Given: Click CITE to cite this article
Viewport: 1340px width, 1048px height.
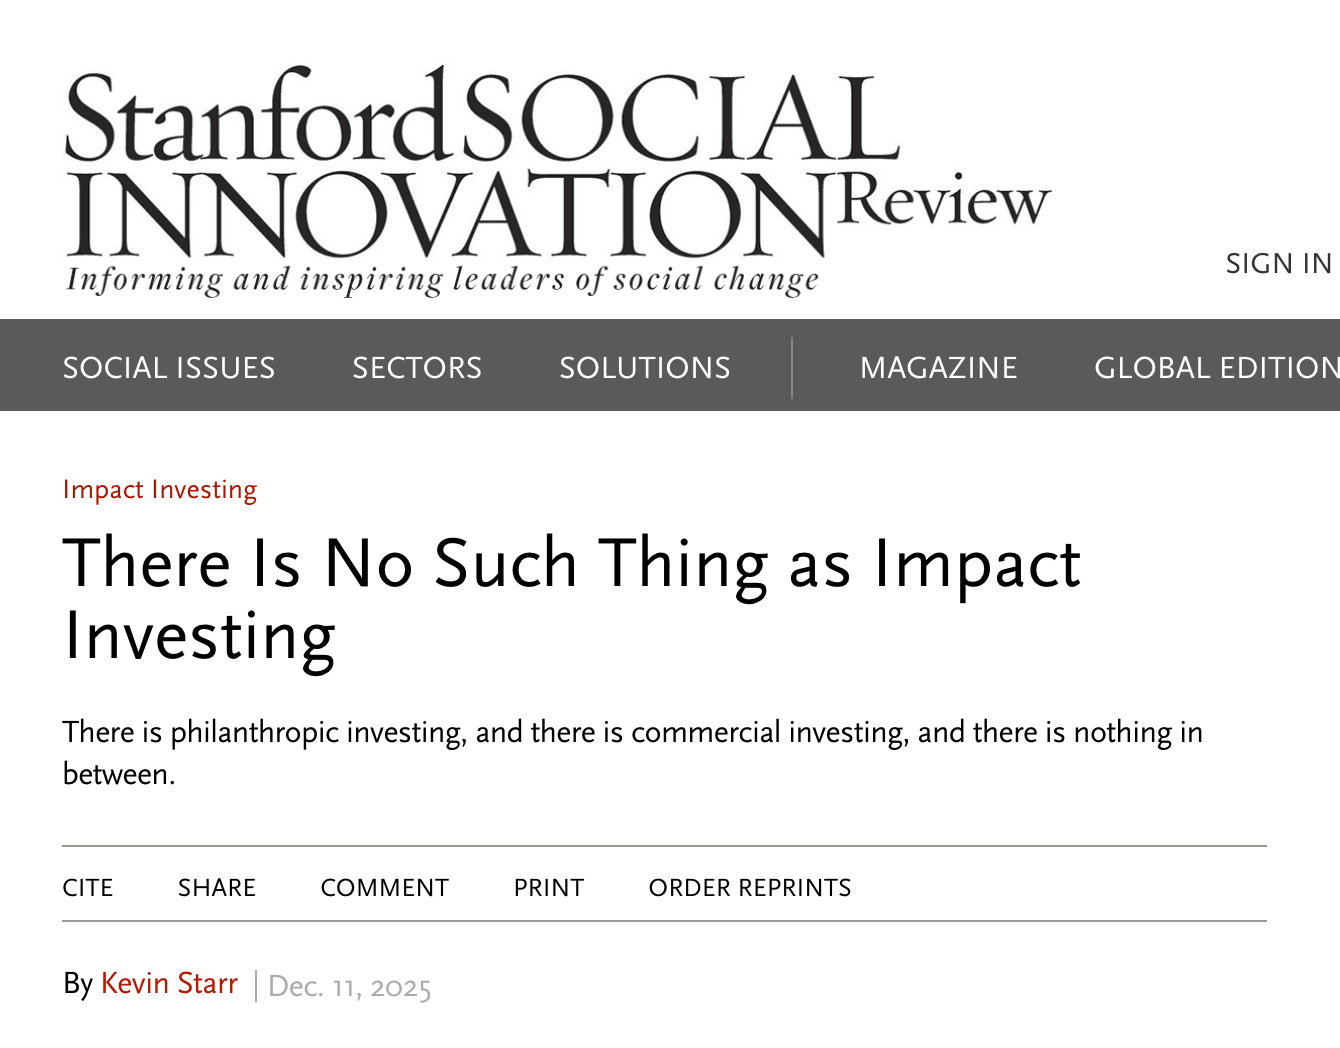Looking at the screenshot, I should pos(88,888).
